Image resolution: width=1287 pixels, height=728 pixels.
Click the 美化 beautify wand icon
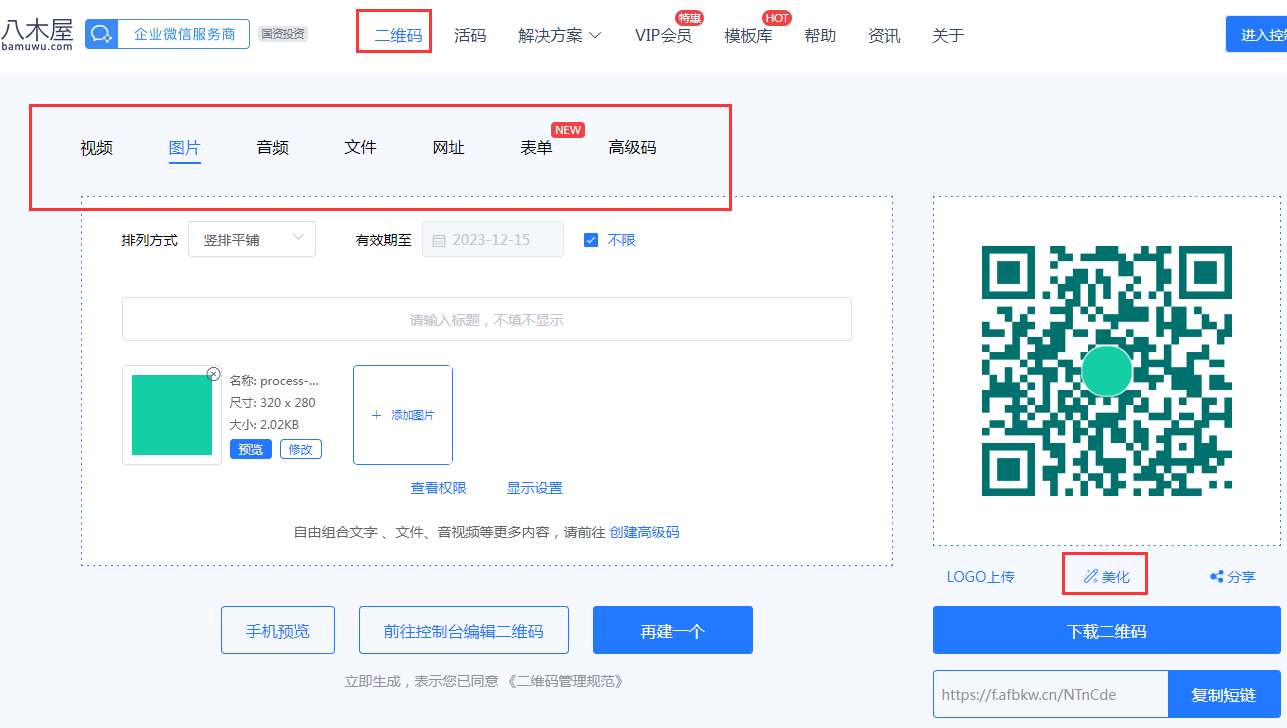tap(1090, 576)
